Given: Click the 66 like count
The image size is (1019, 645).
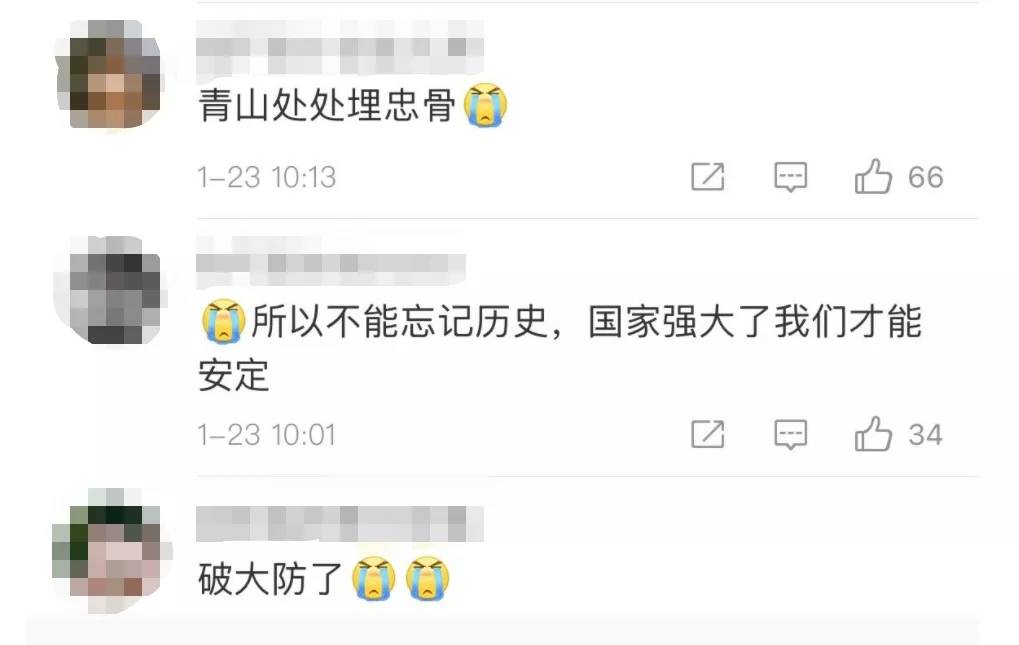Looking at the screenshot, I should (925, 177).
